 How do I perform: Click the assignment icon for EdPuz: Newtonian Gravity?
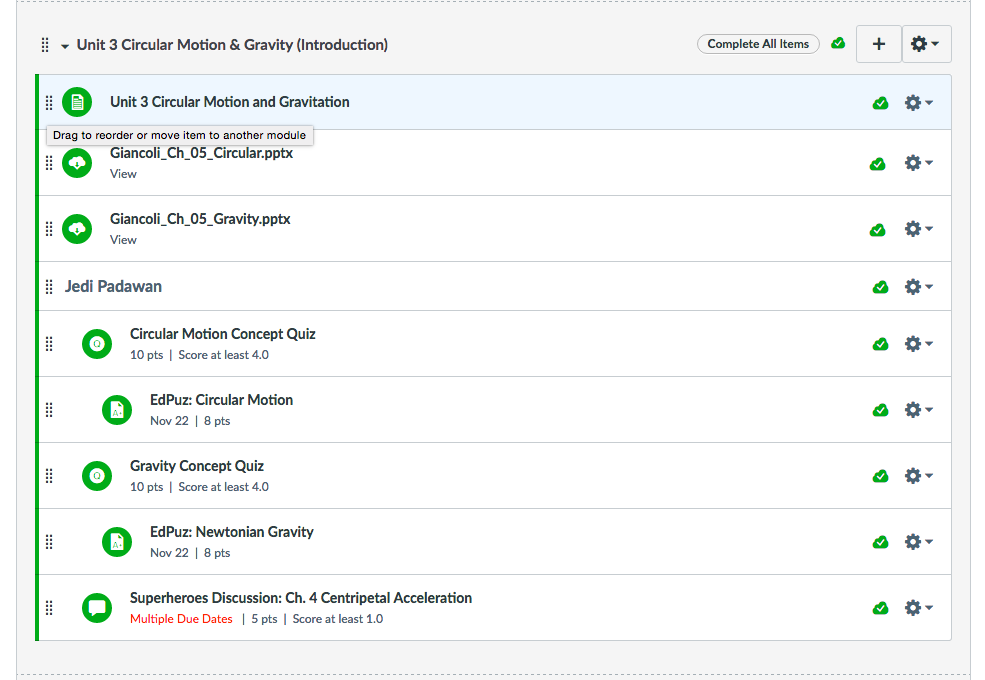[x=117, y=542]
